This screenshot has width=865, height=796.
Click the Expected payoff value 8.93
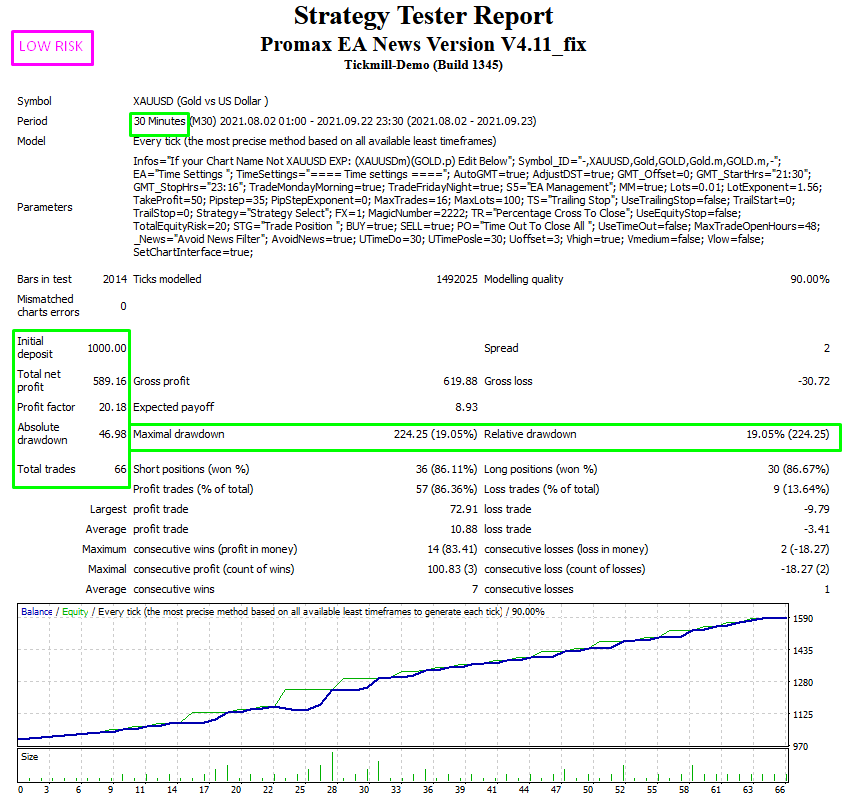click(x=466, y=408)
